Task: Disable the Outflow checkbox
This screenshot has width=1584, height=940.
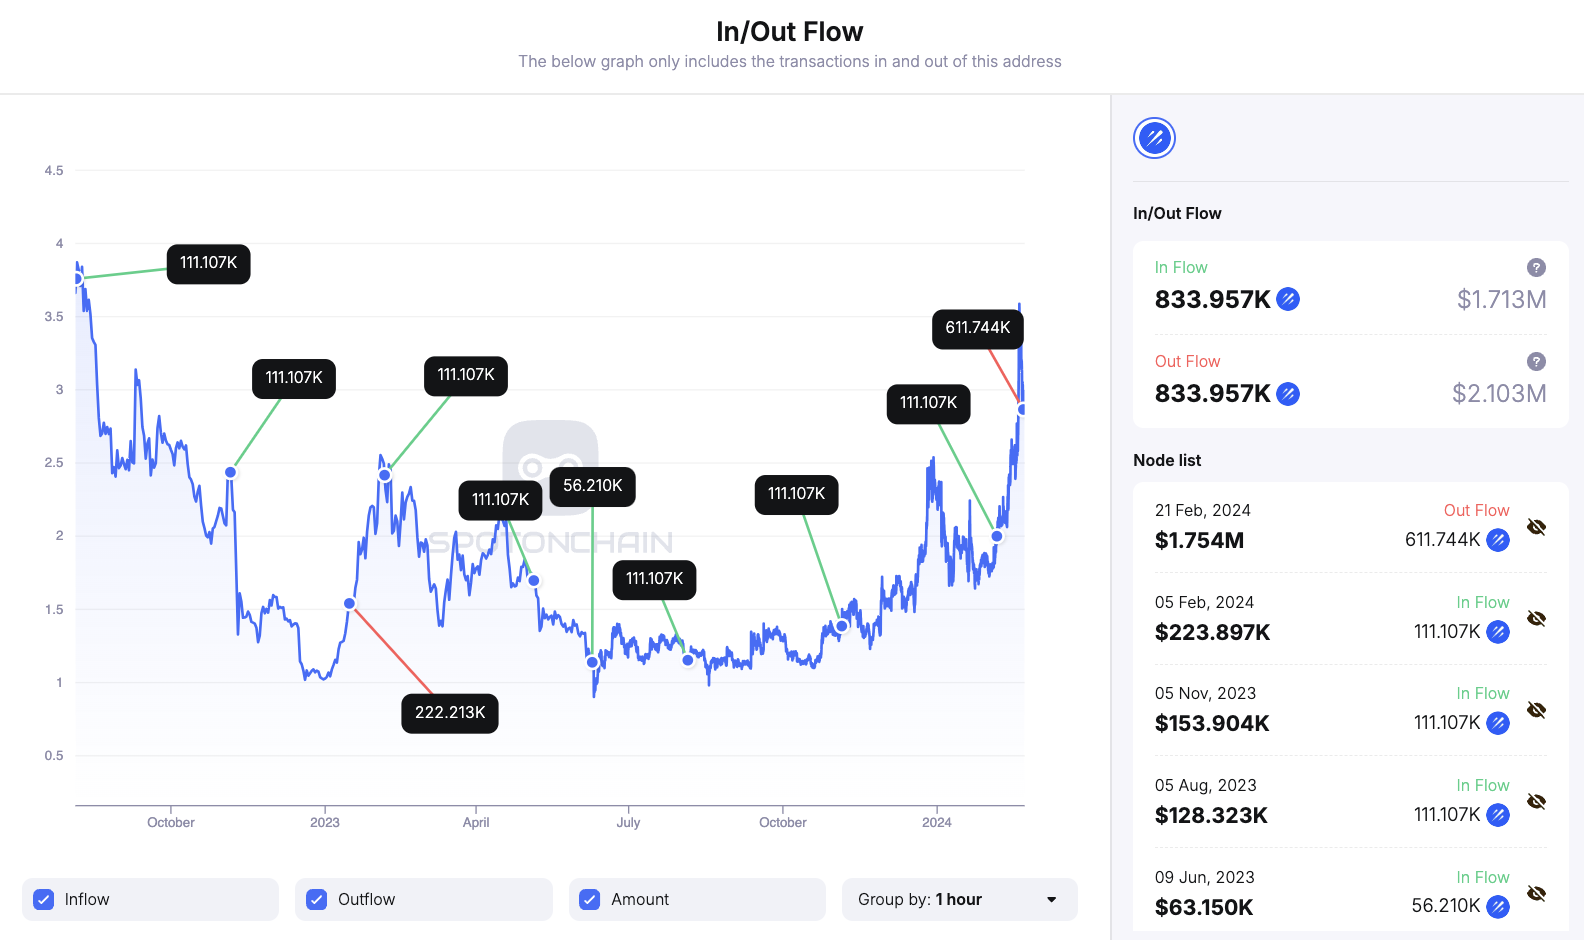Action: [x=317, y=899]
